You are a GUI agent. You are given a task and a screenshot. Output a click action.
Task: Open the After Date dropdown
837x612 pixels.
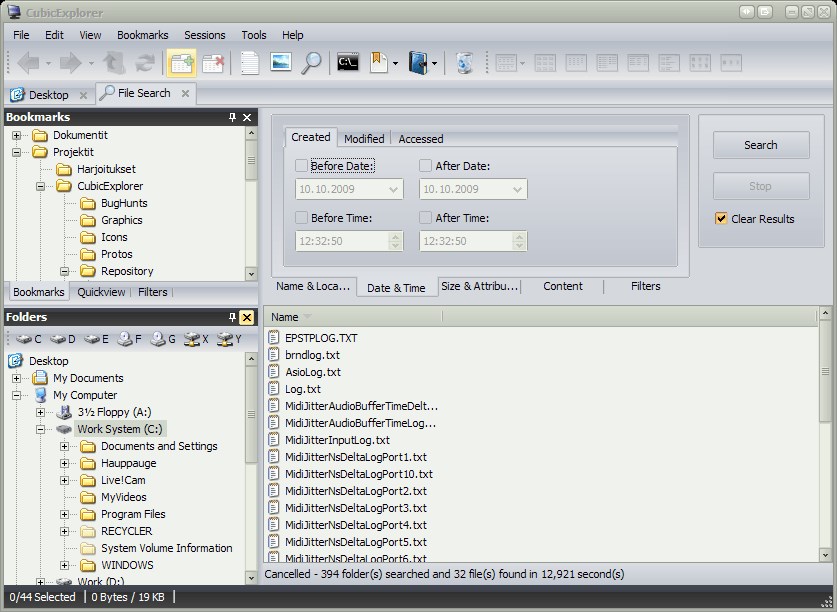(x=517, y=189)
